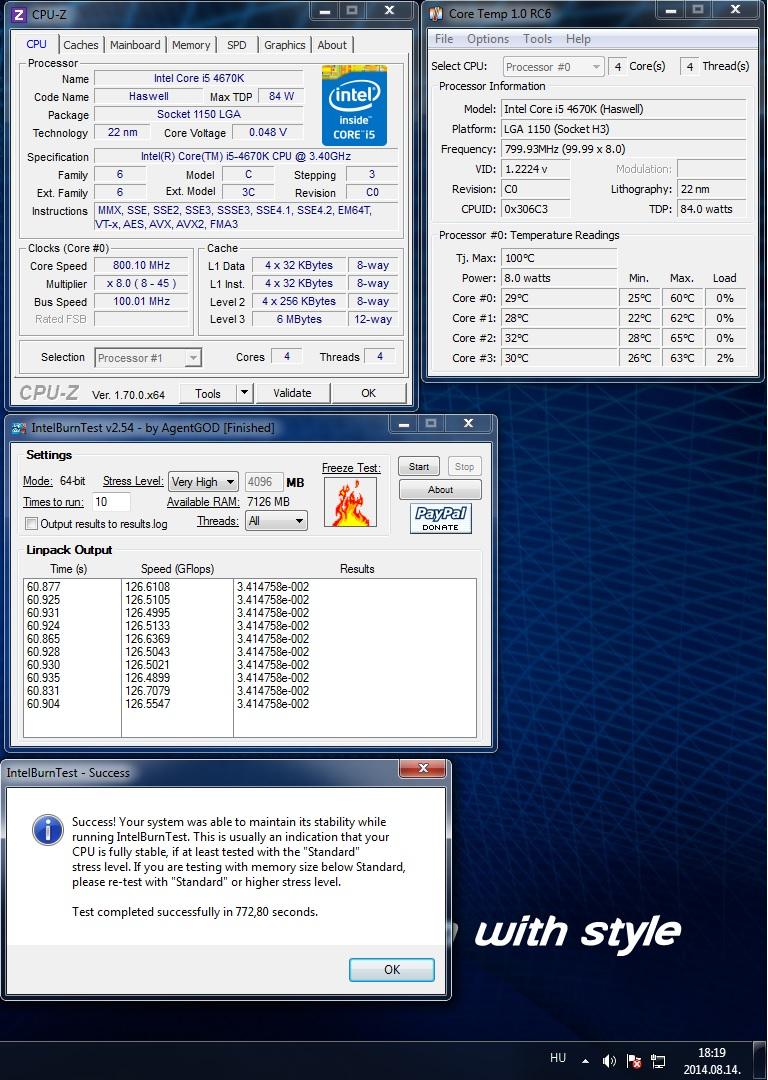Switch to the Mainboard tab
The image size is (768, 1080).
point(135,45)
